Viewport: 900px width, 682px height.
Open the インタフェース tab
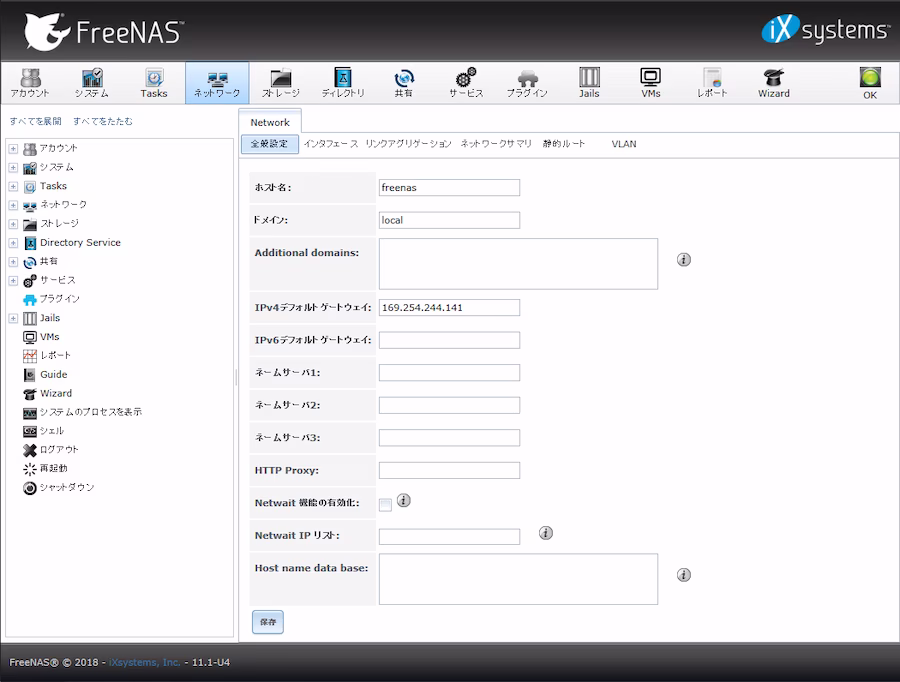[331, 144]
